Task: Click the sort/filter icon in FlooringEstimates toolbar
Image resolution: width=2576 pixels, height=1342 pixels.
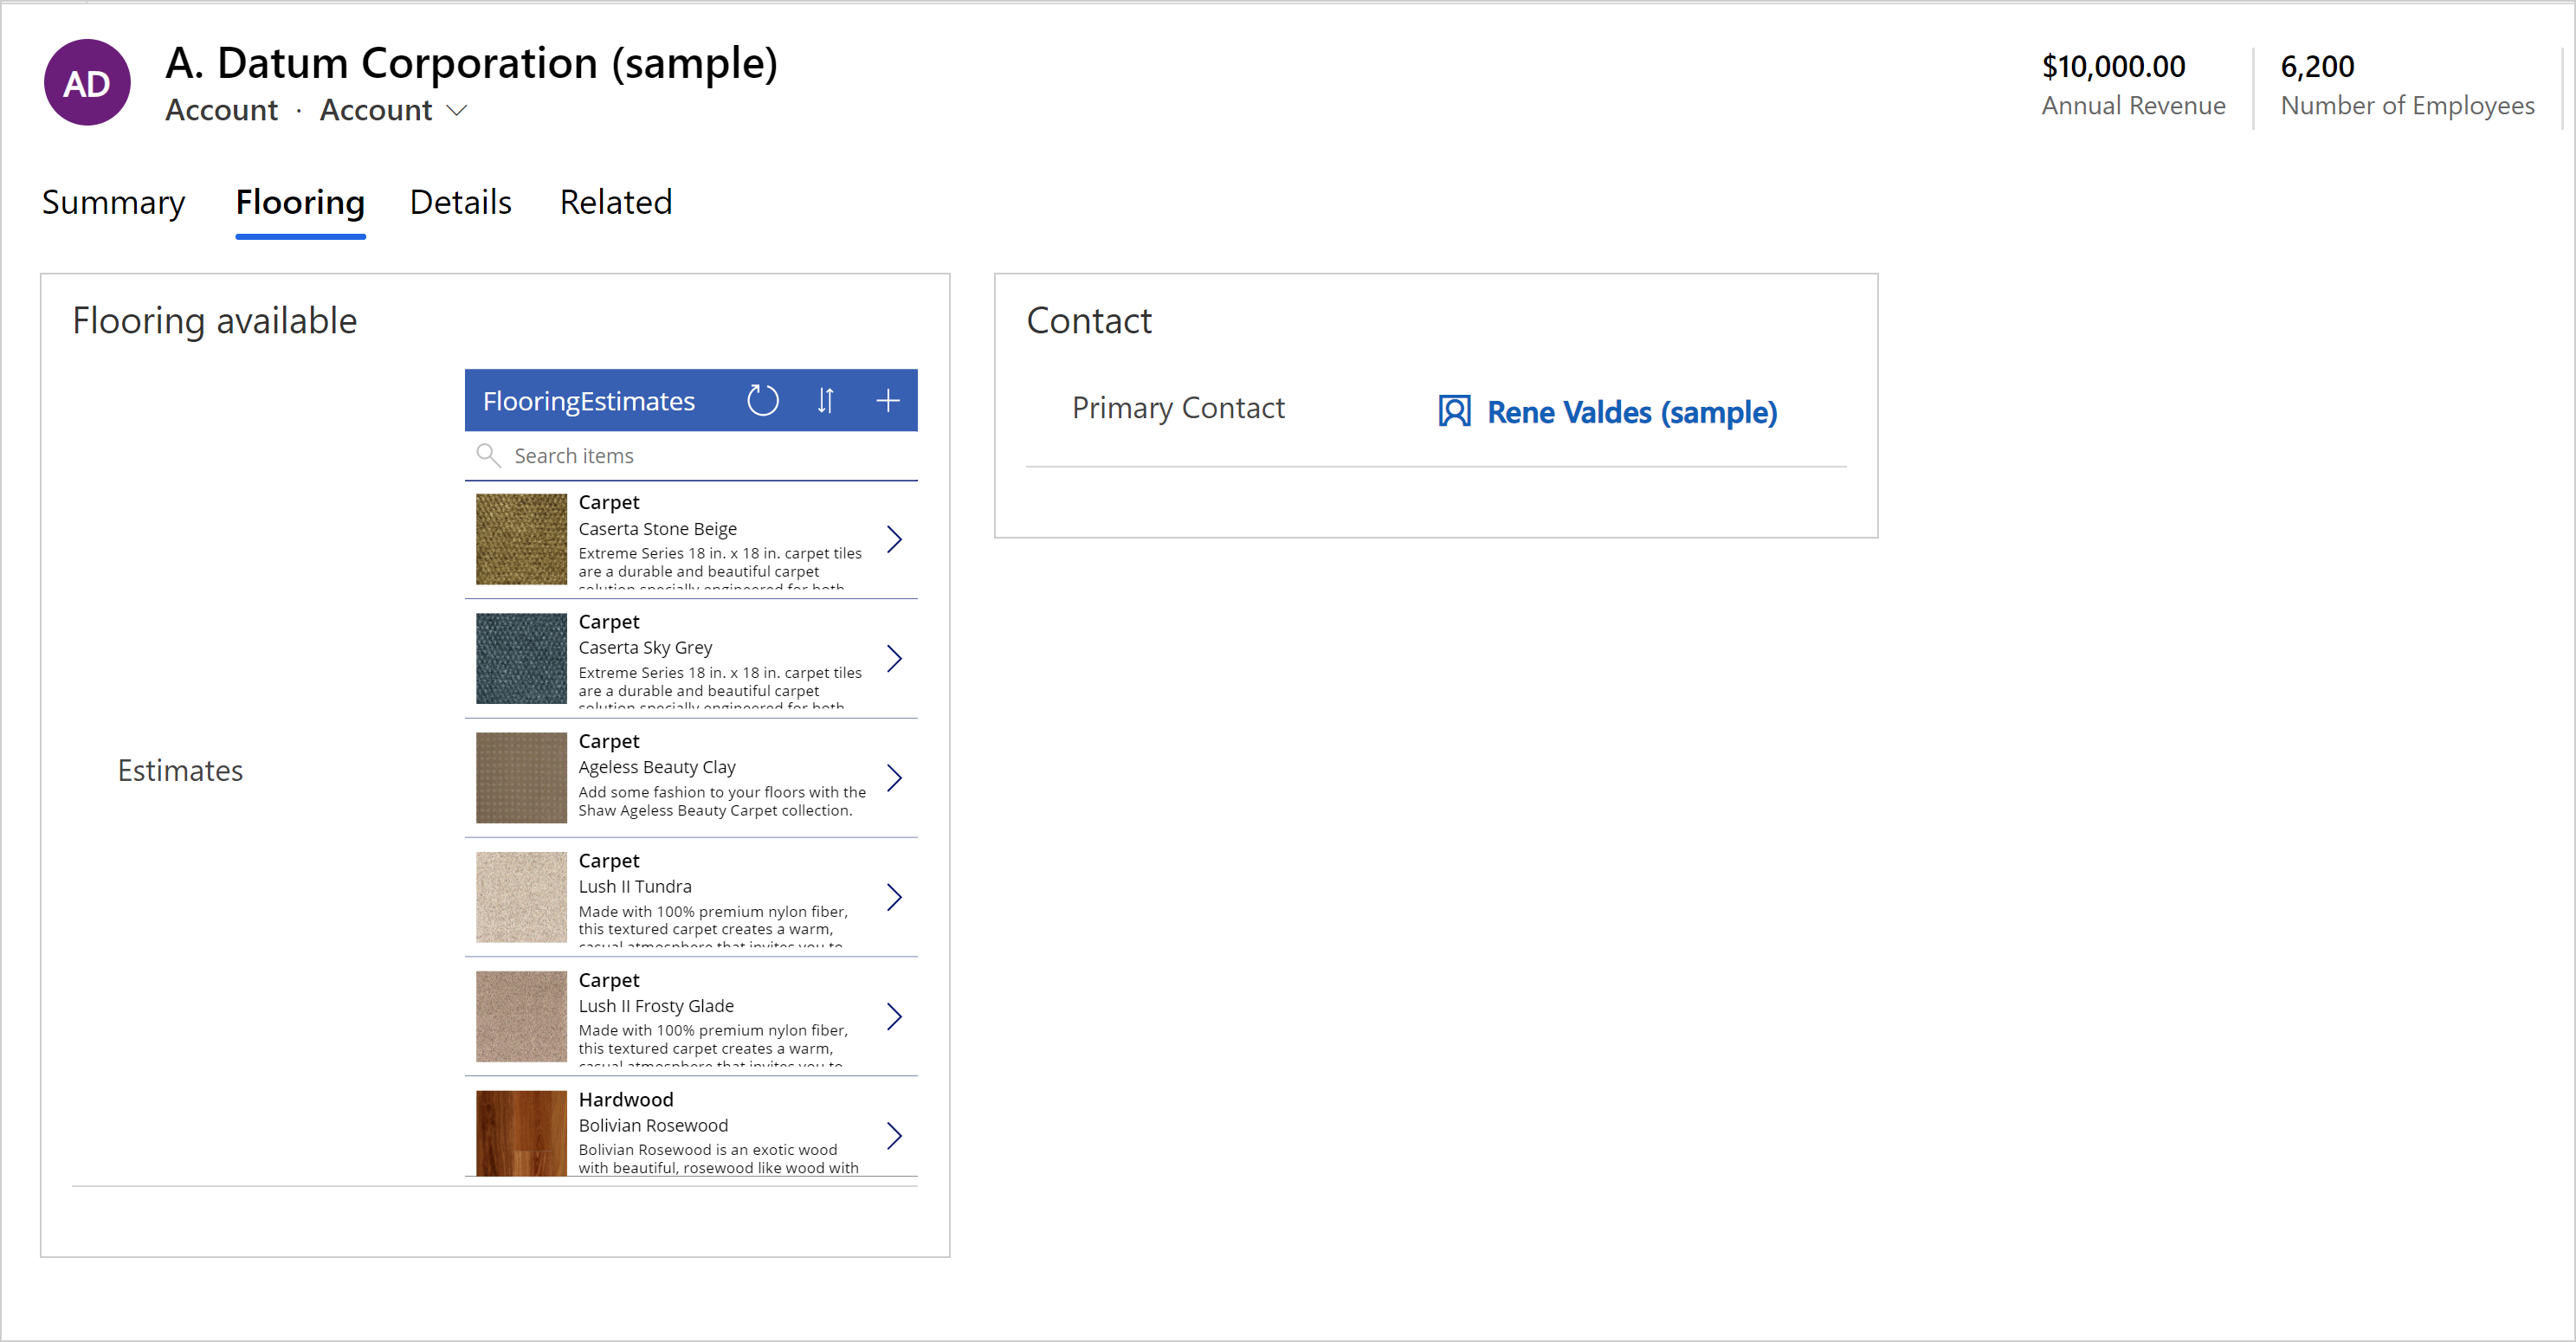Action: 824,398
